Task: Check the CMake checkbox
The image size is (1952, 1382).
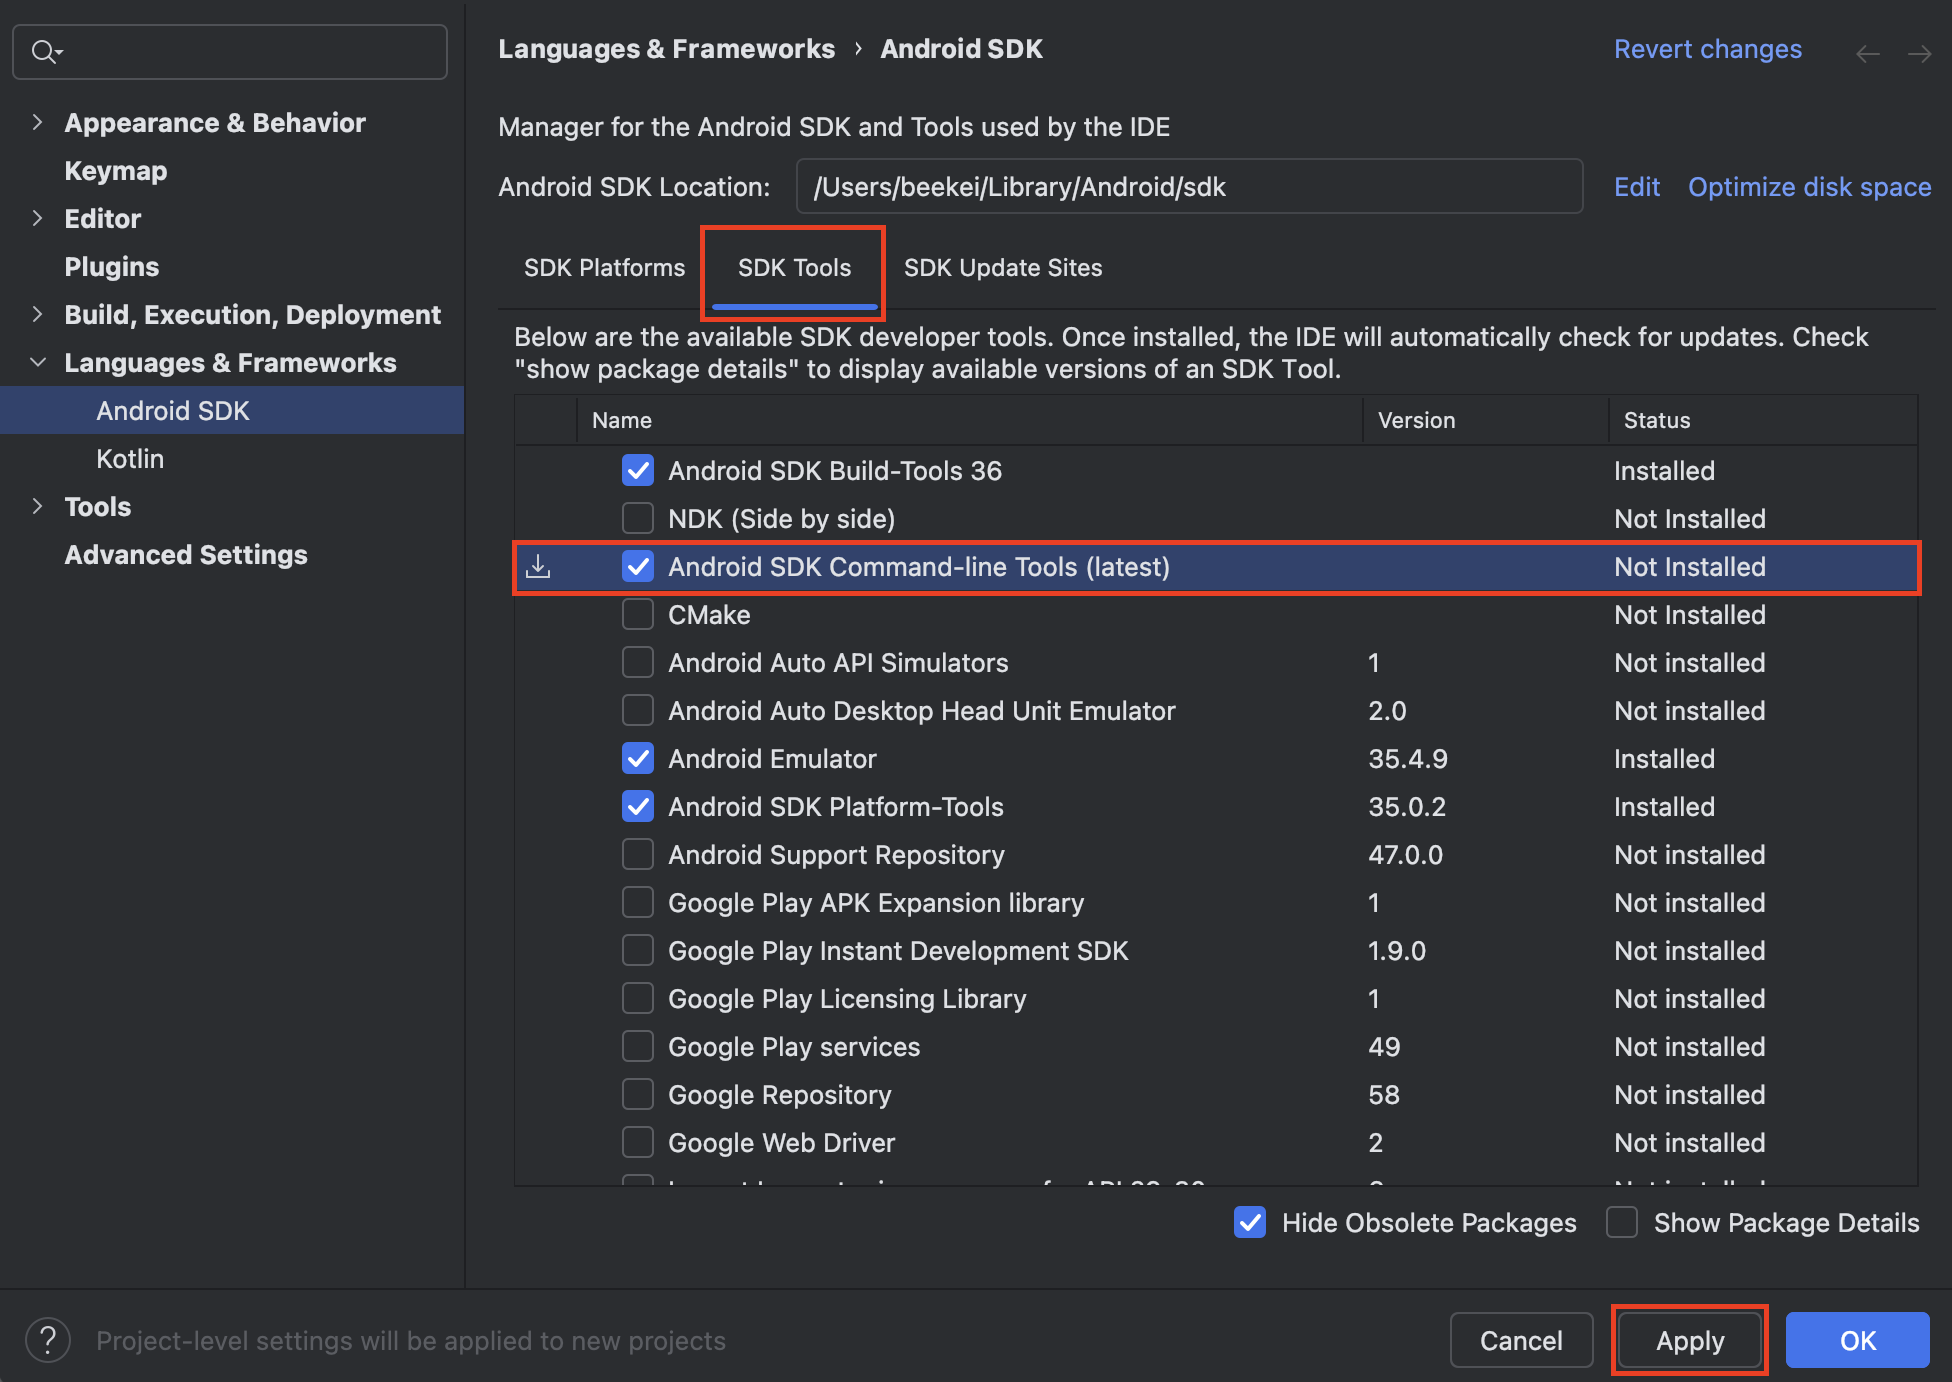Action: [x=638, y=615]
